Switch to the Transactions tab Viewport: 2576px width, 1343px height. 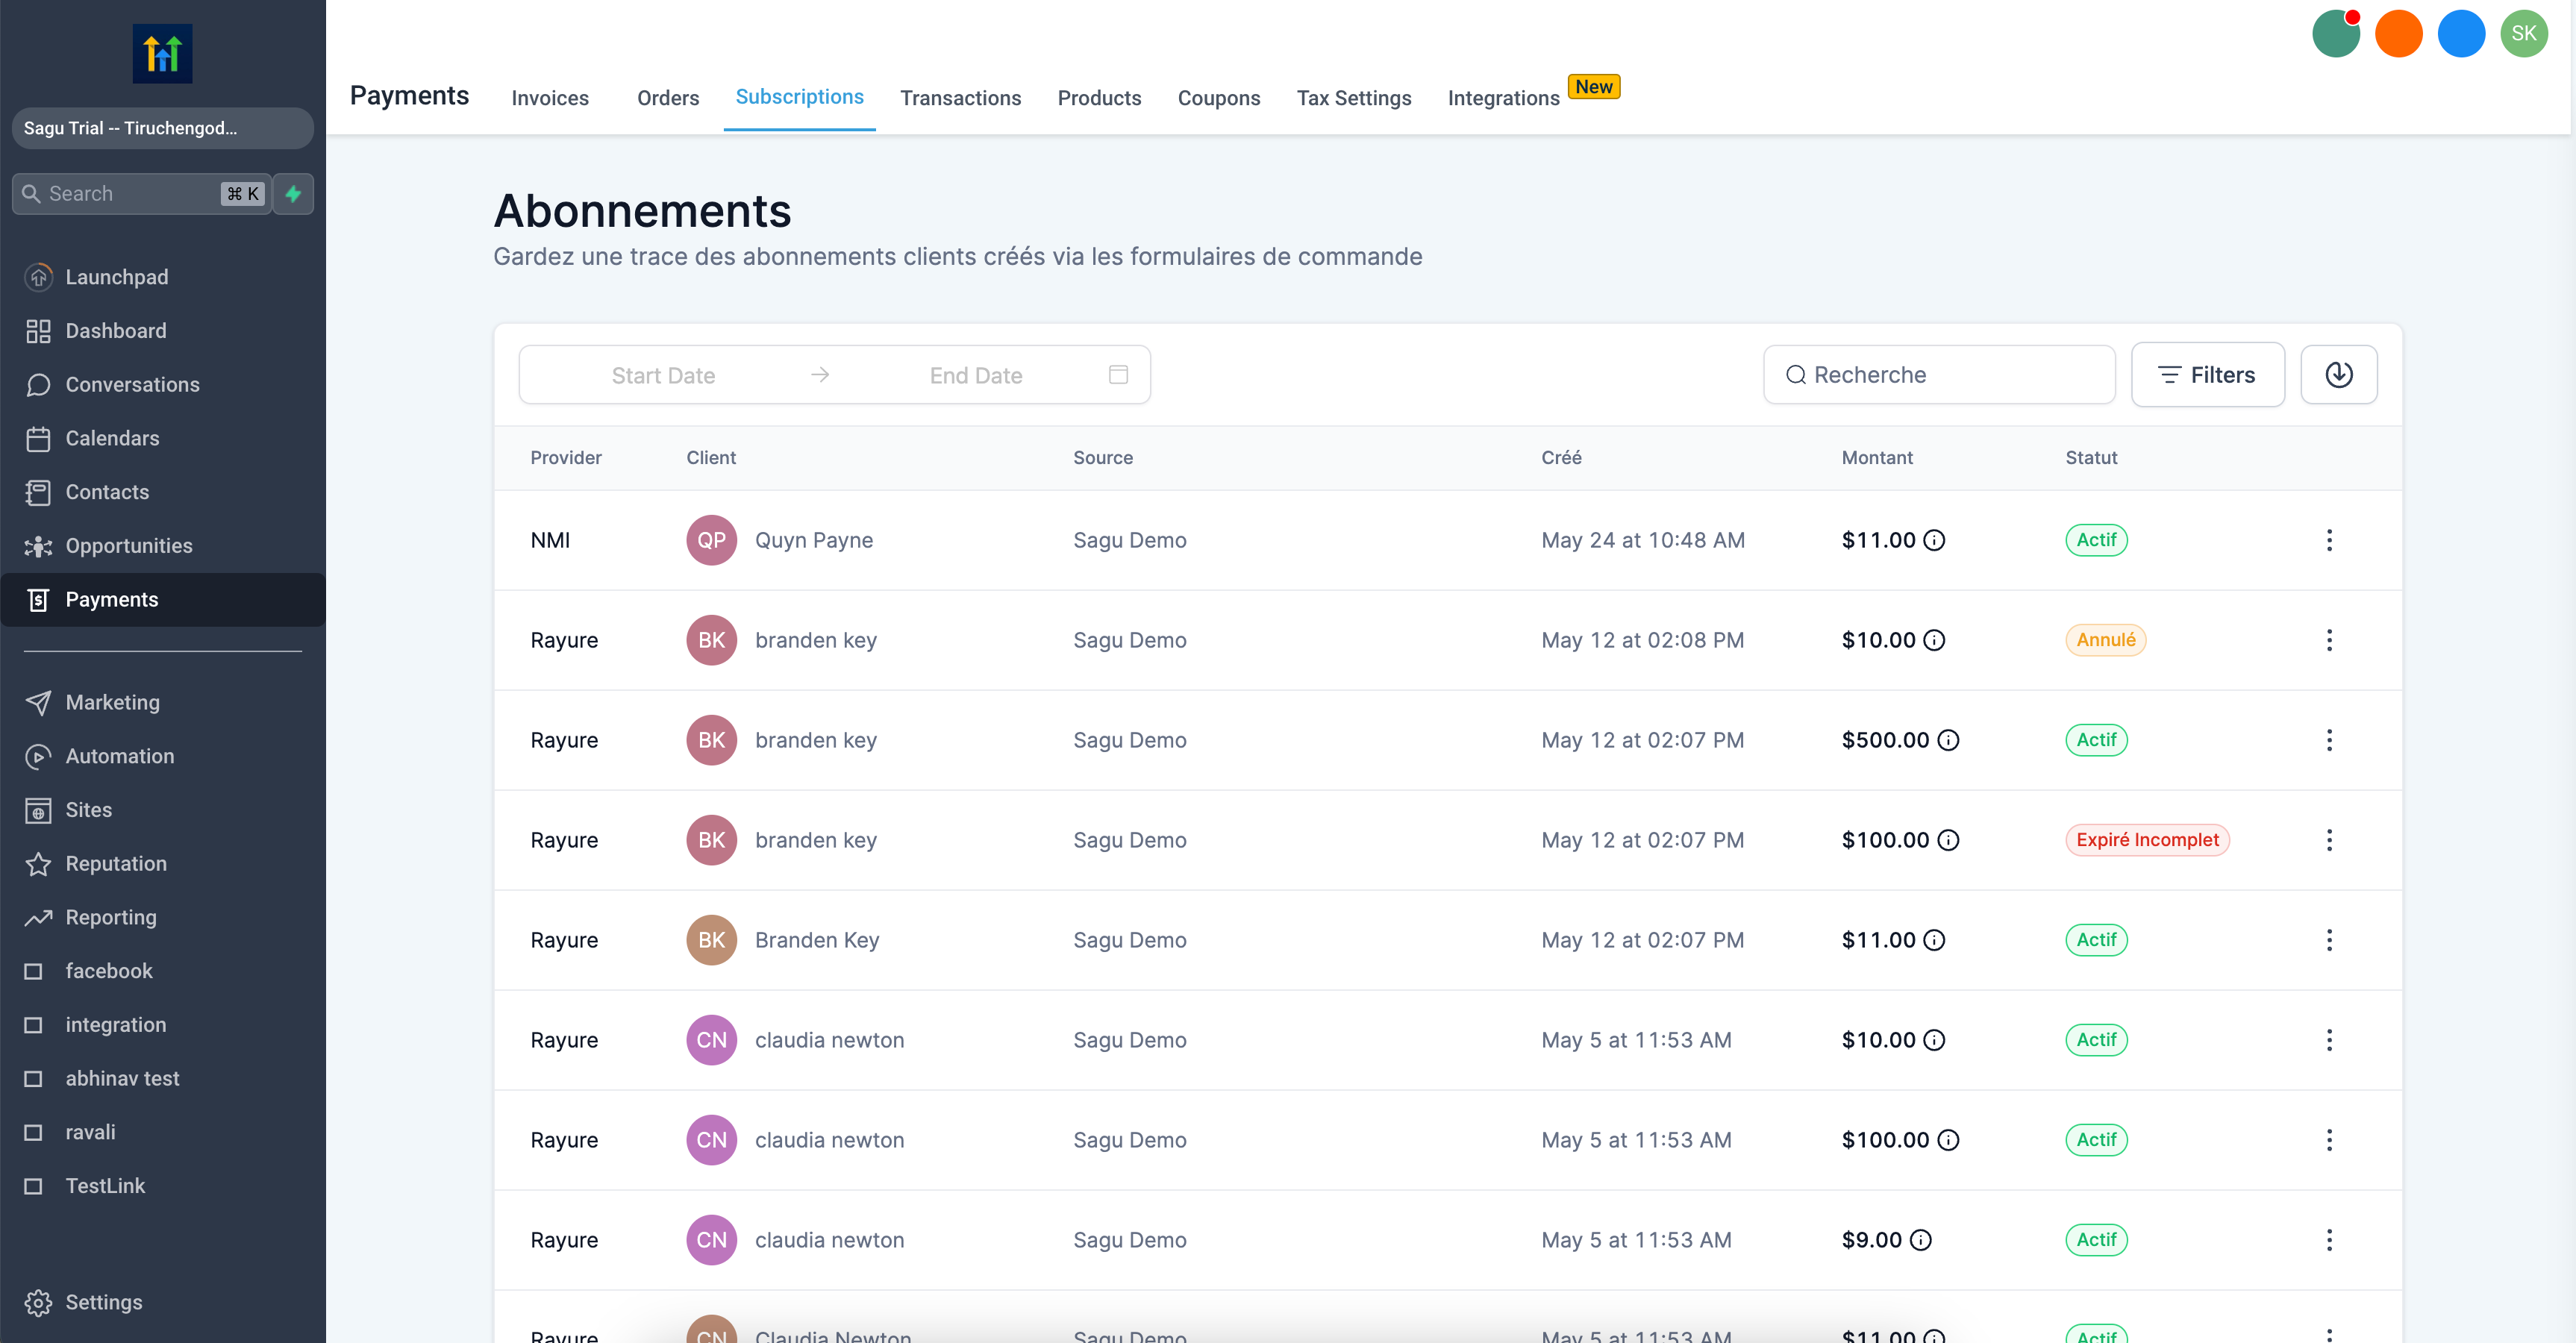click(x=960, y=98)
